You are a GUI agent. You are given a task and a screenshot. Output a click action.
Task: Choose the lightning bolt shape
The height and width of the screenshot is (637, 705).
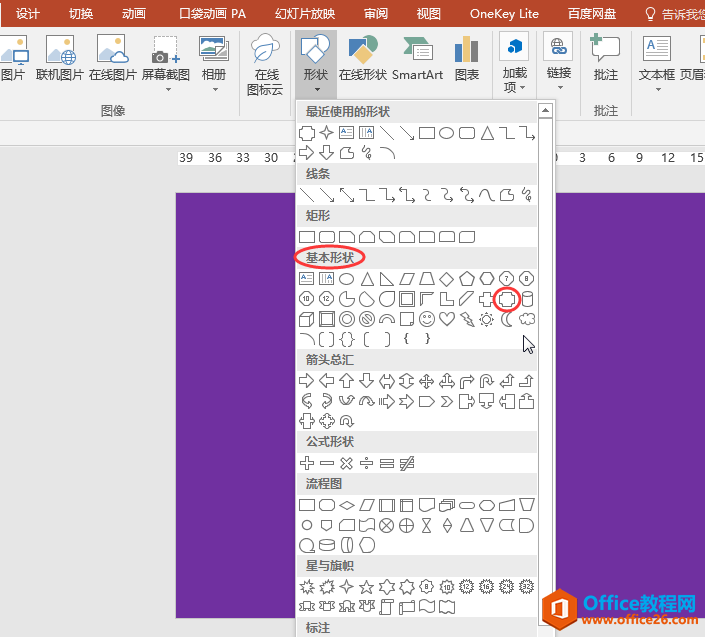[468, 319]
